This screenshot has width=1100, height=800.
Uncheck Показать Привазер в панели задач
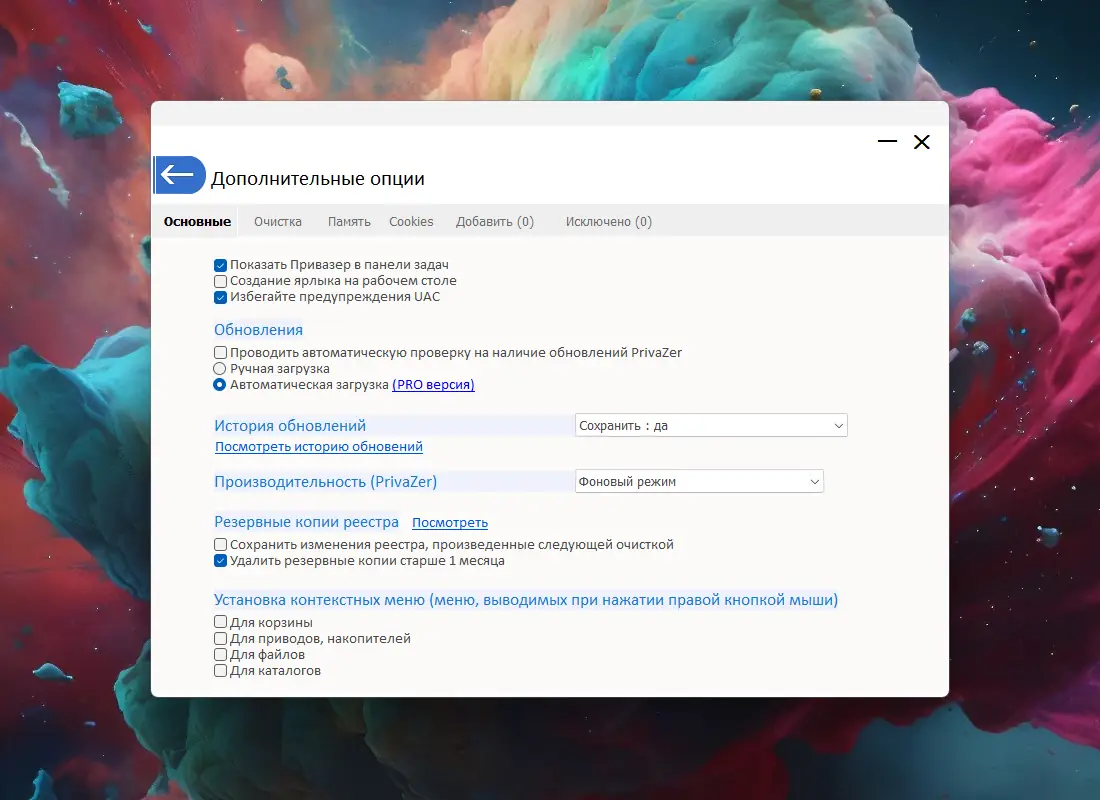(220, 265)
